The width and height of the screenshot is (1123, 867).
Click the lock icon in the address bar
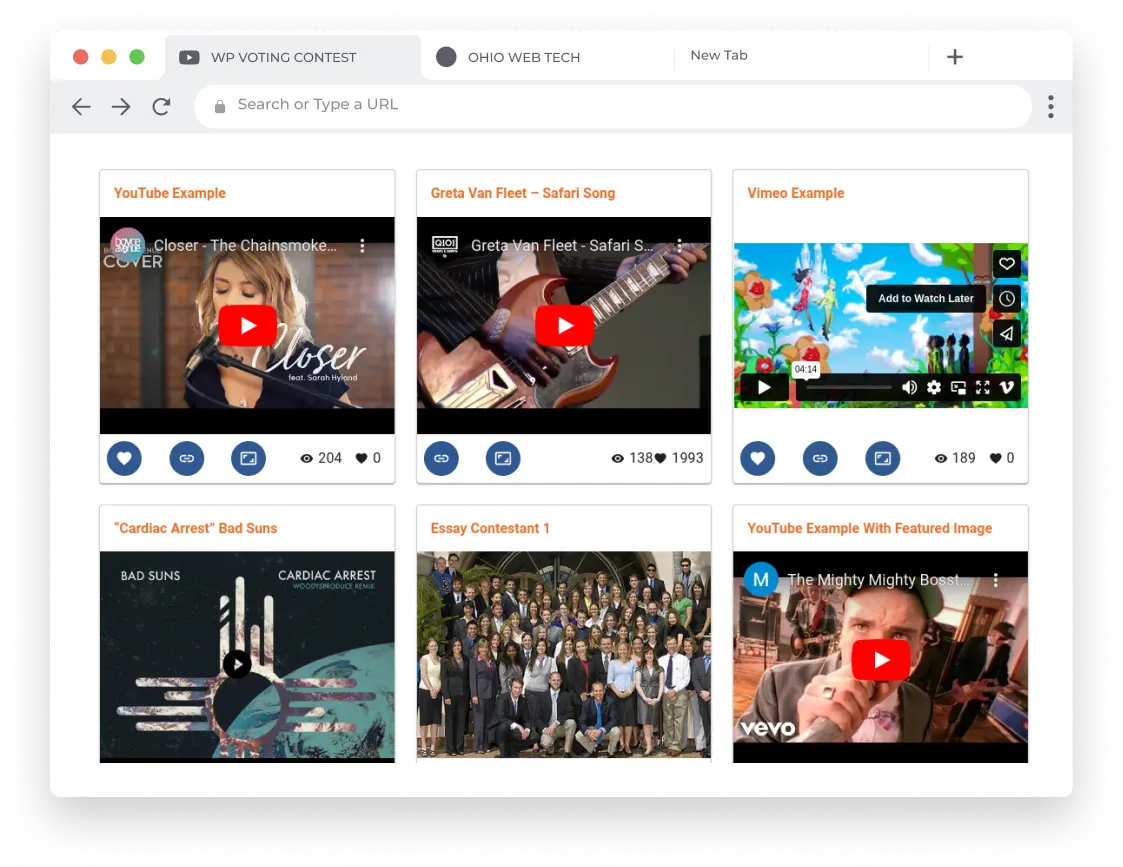click(x=220, y=106)
